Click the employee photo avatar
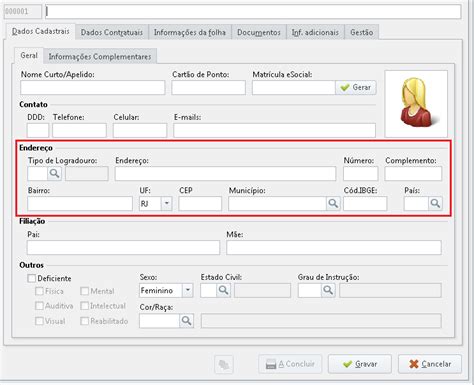Screen dimensions: 474x385 416,104
